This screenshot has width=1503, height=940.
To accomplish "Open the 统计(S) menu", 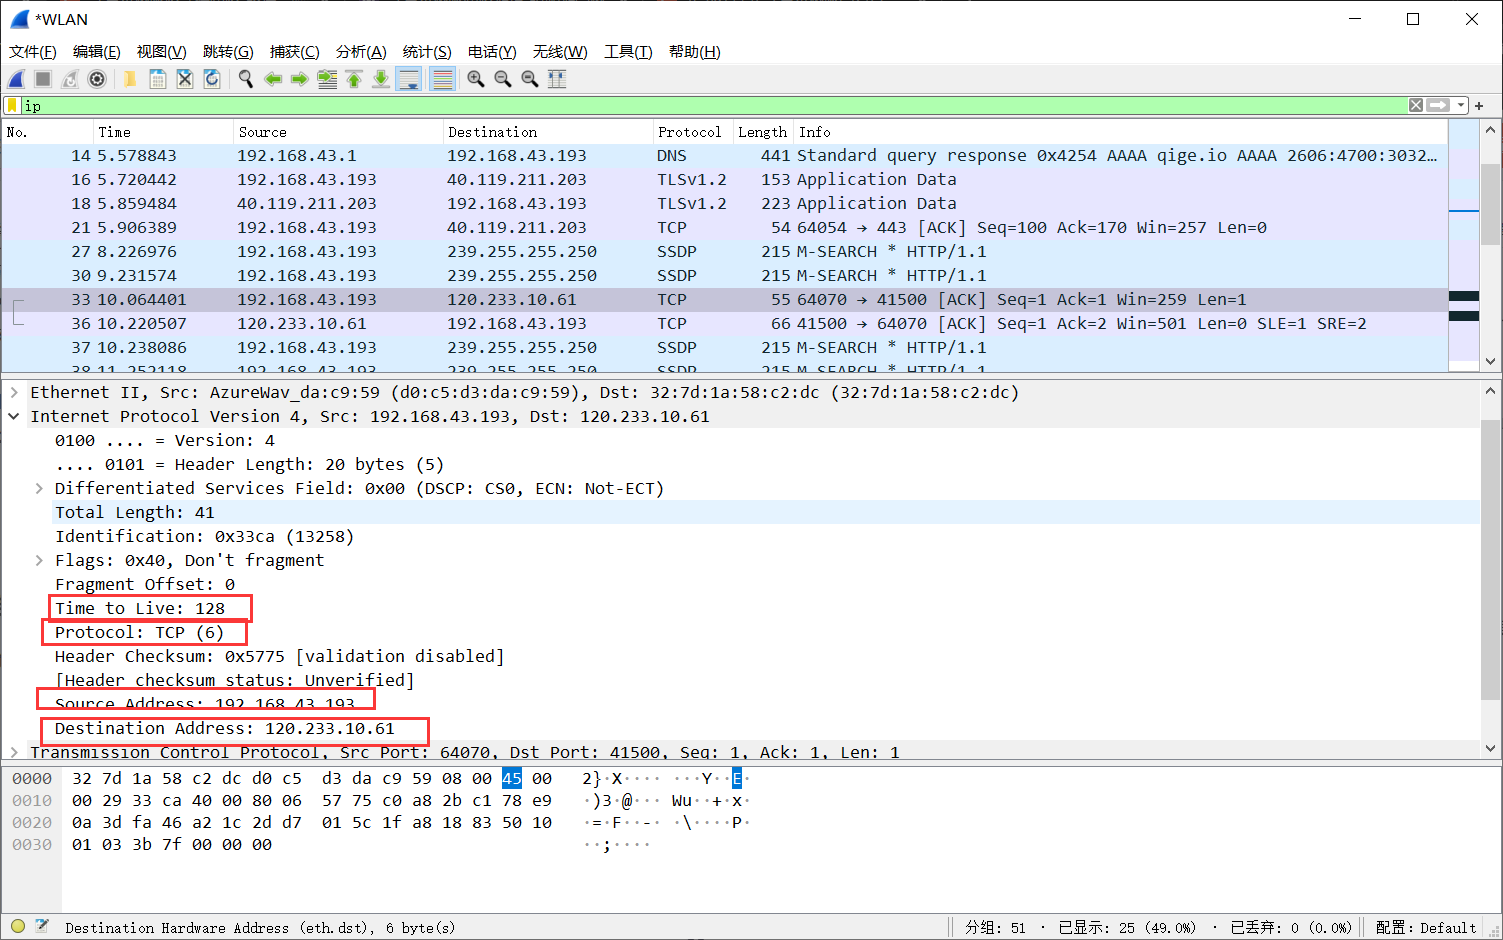I will pos(427,52).
